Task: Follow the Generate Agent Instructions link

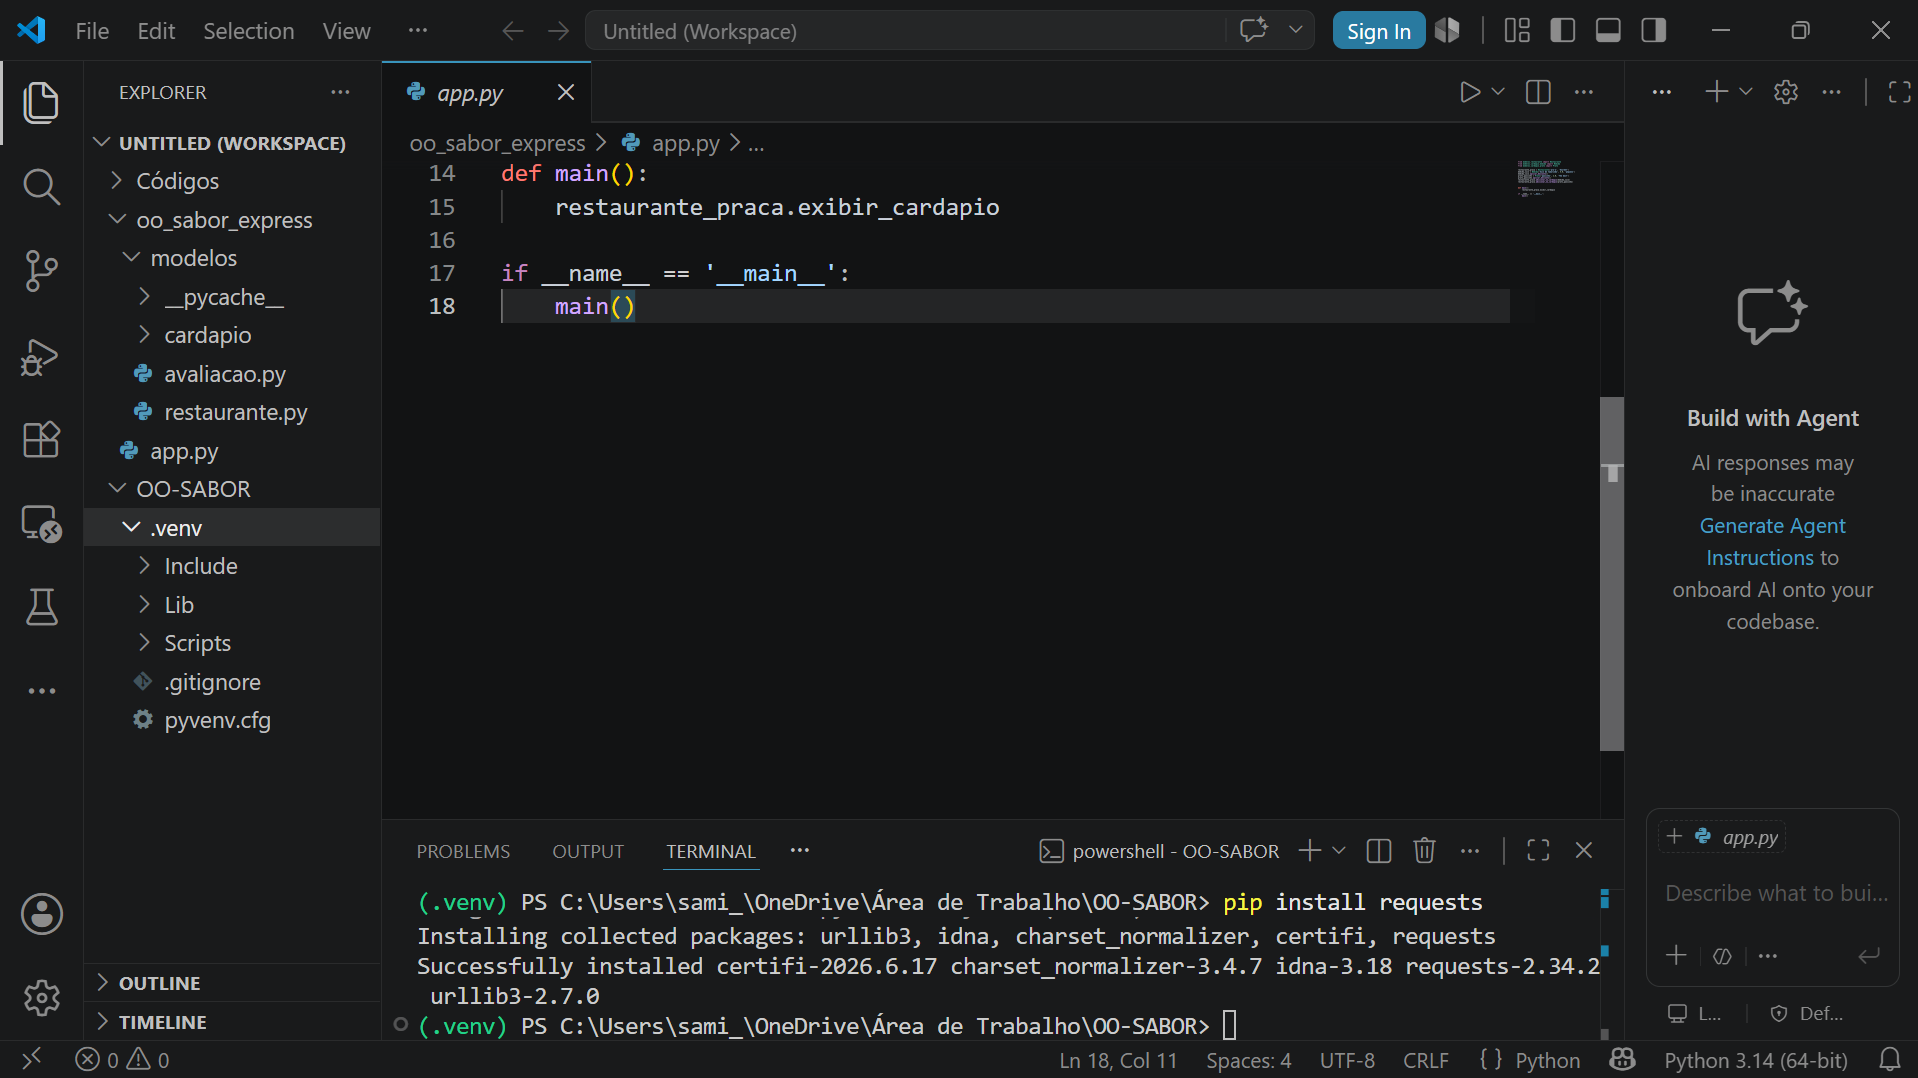Action: coord(1772,542)
